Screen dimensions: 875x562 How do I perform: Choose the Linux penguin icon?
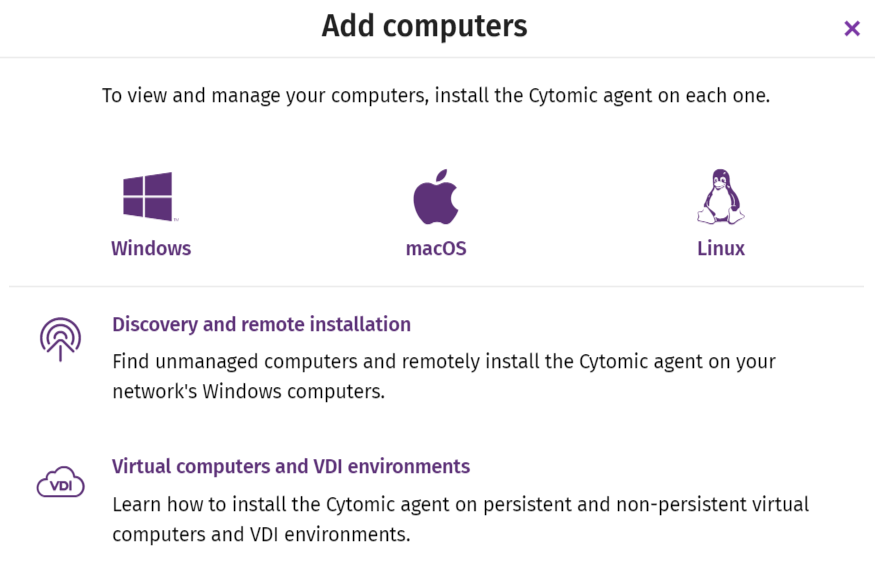720,196
